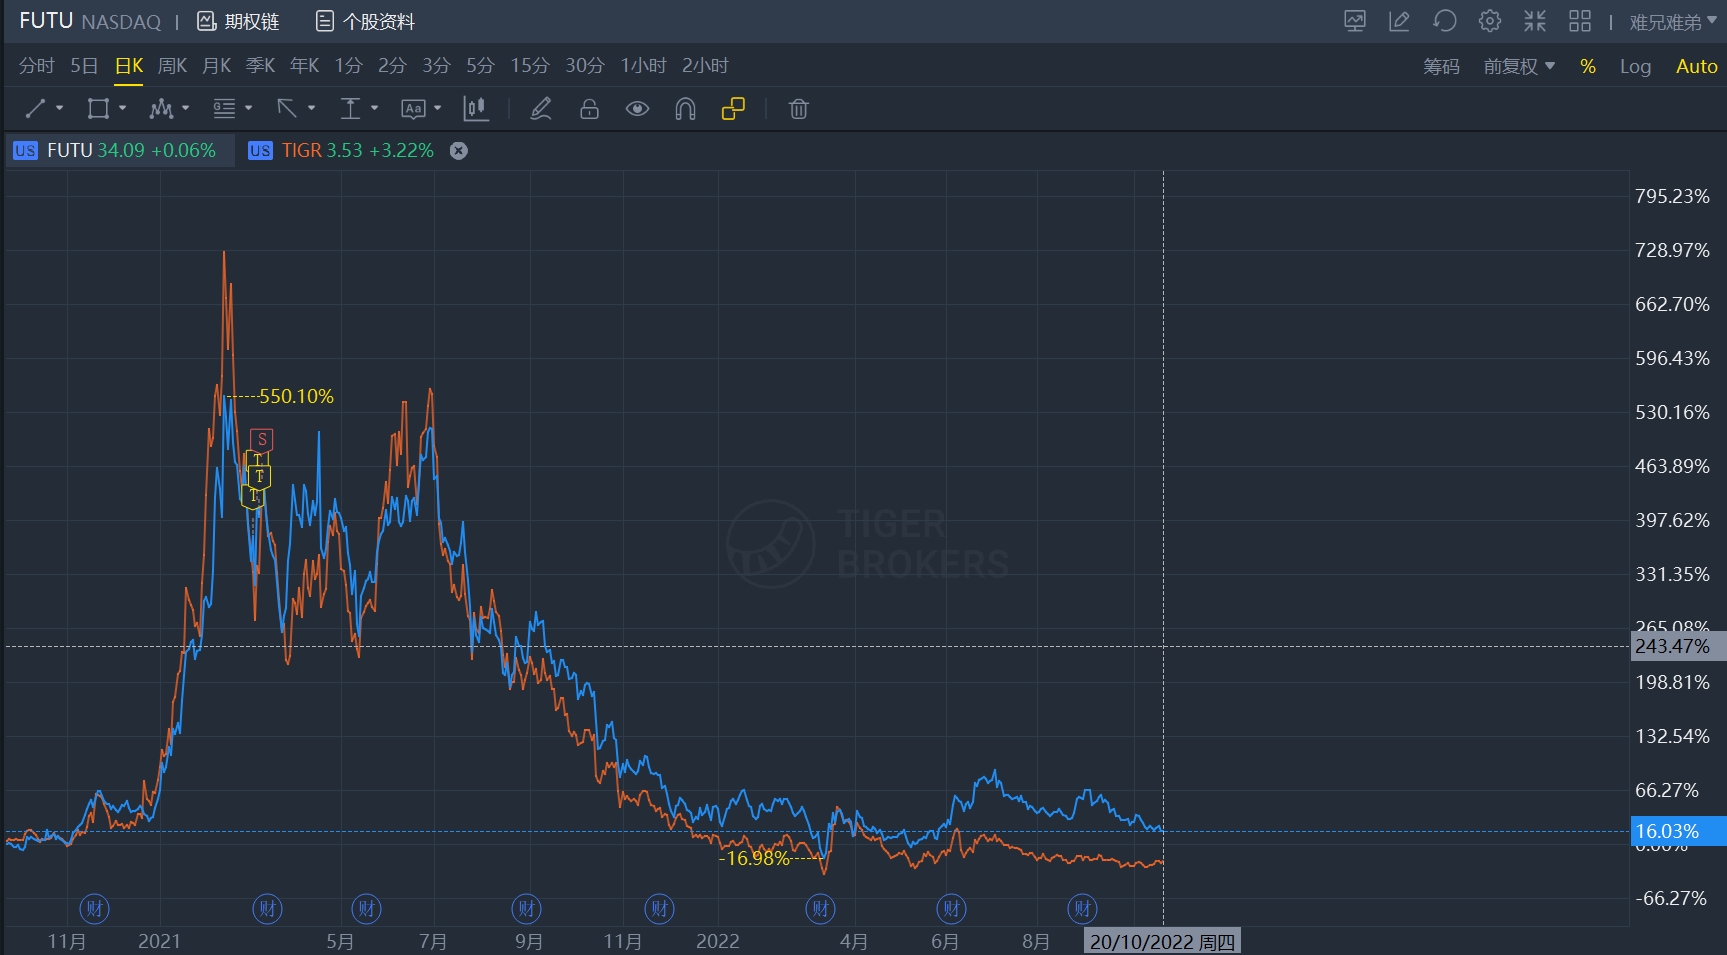Select the 2分 interval
Screen dimensions: 1727x955
coord(392,66)
